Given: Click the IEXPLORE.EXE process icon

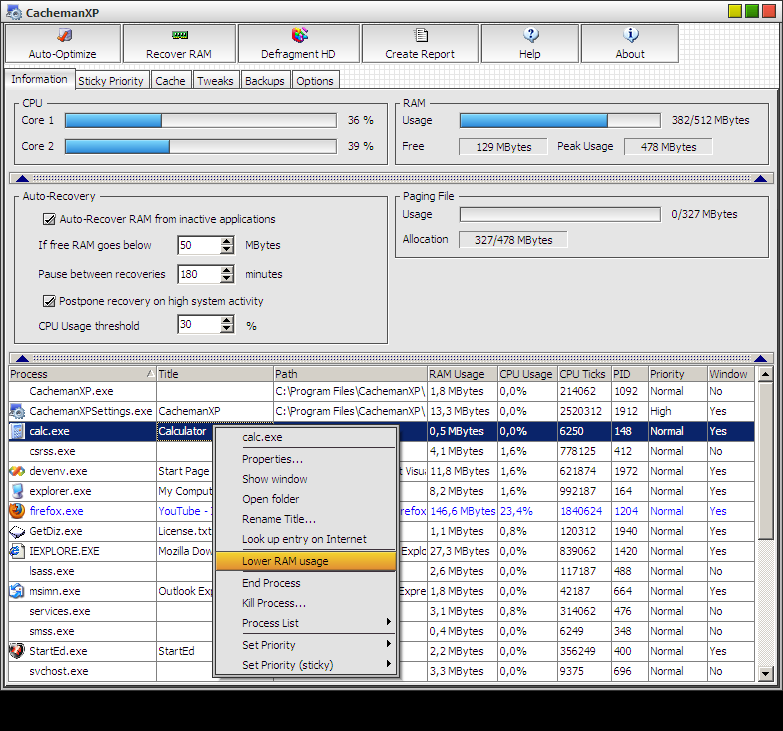Looking at the screenshot, I should click(17, 551).
